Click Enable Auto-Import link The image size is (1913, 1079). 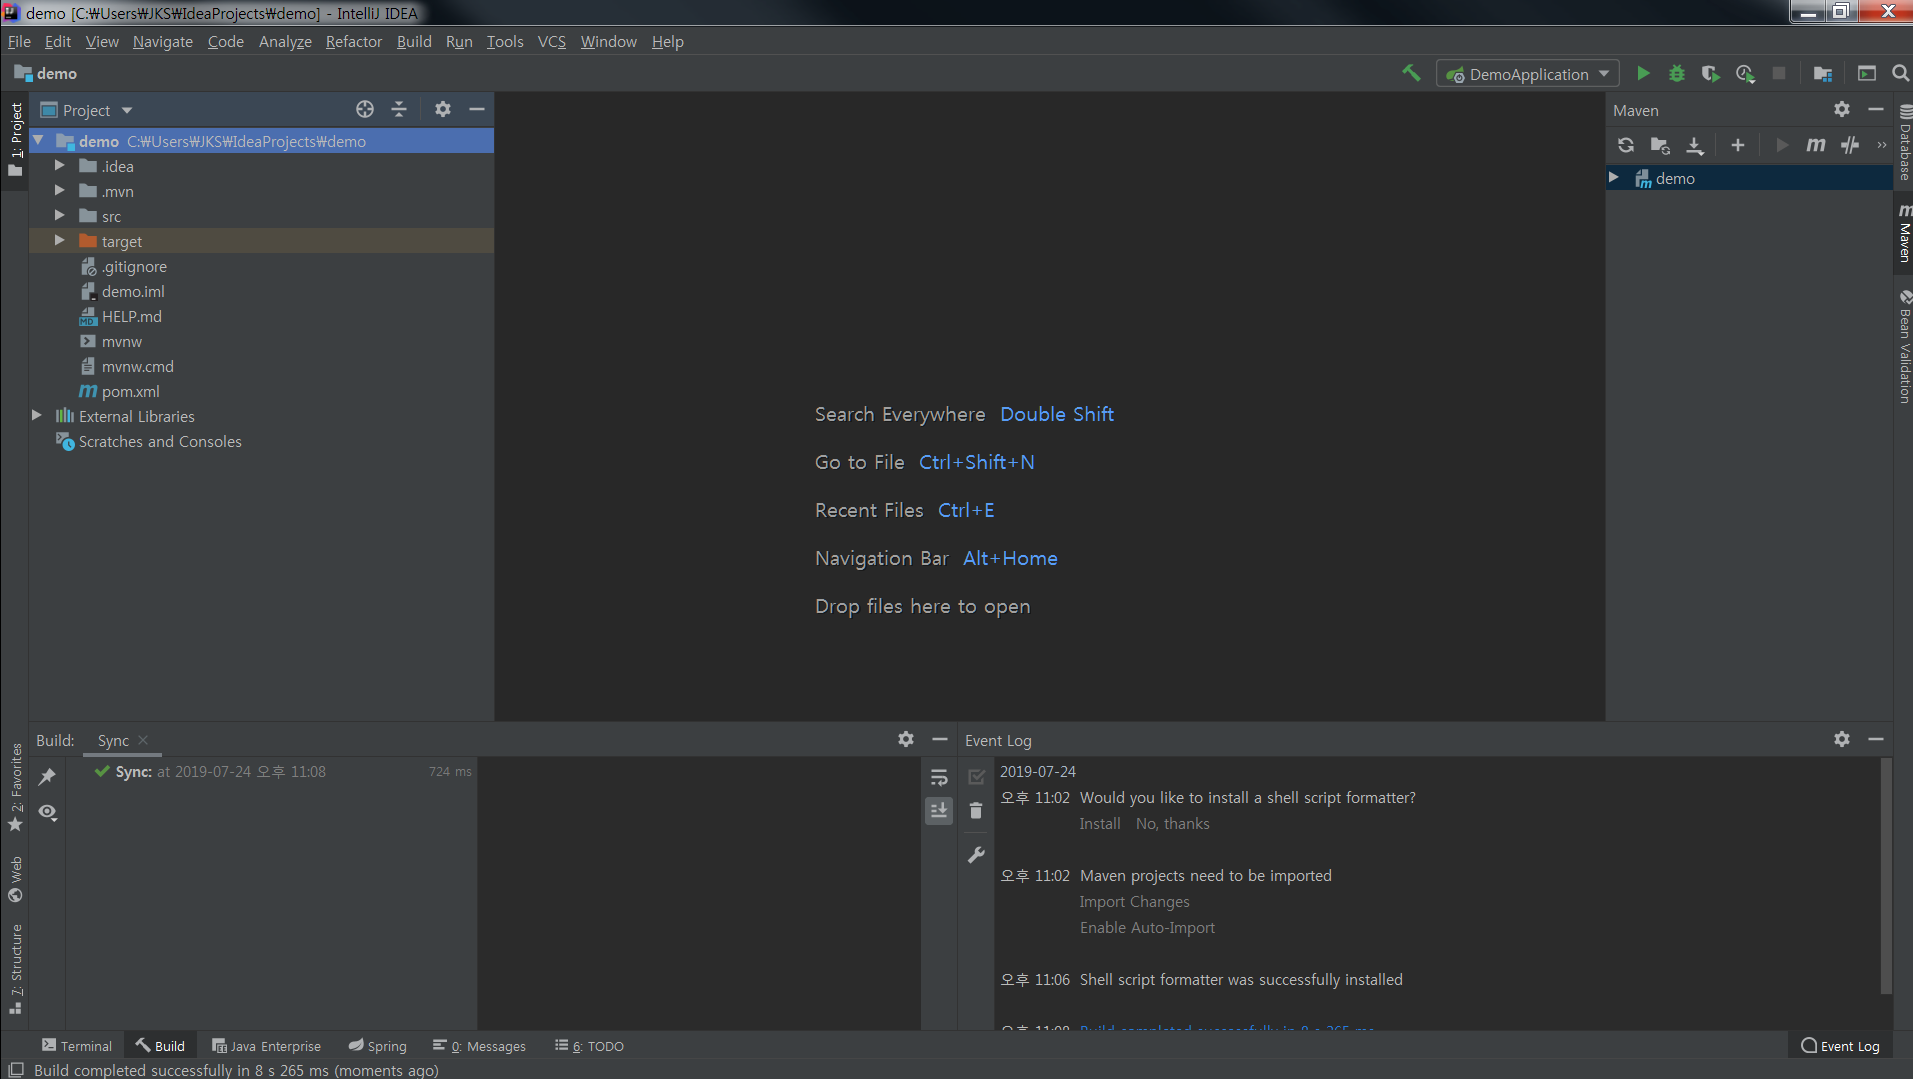click(1147, 928)
